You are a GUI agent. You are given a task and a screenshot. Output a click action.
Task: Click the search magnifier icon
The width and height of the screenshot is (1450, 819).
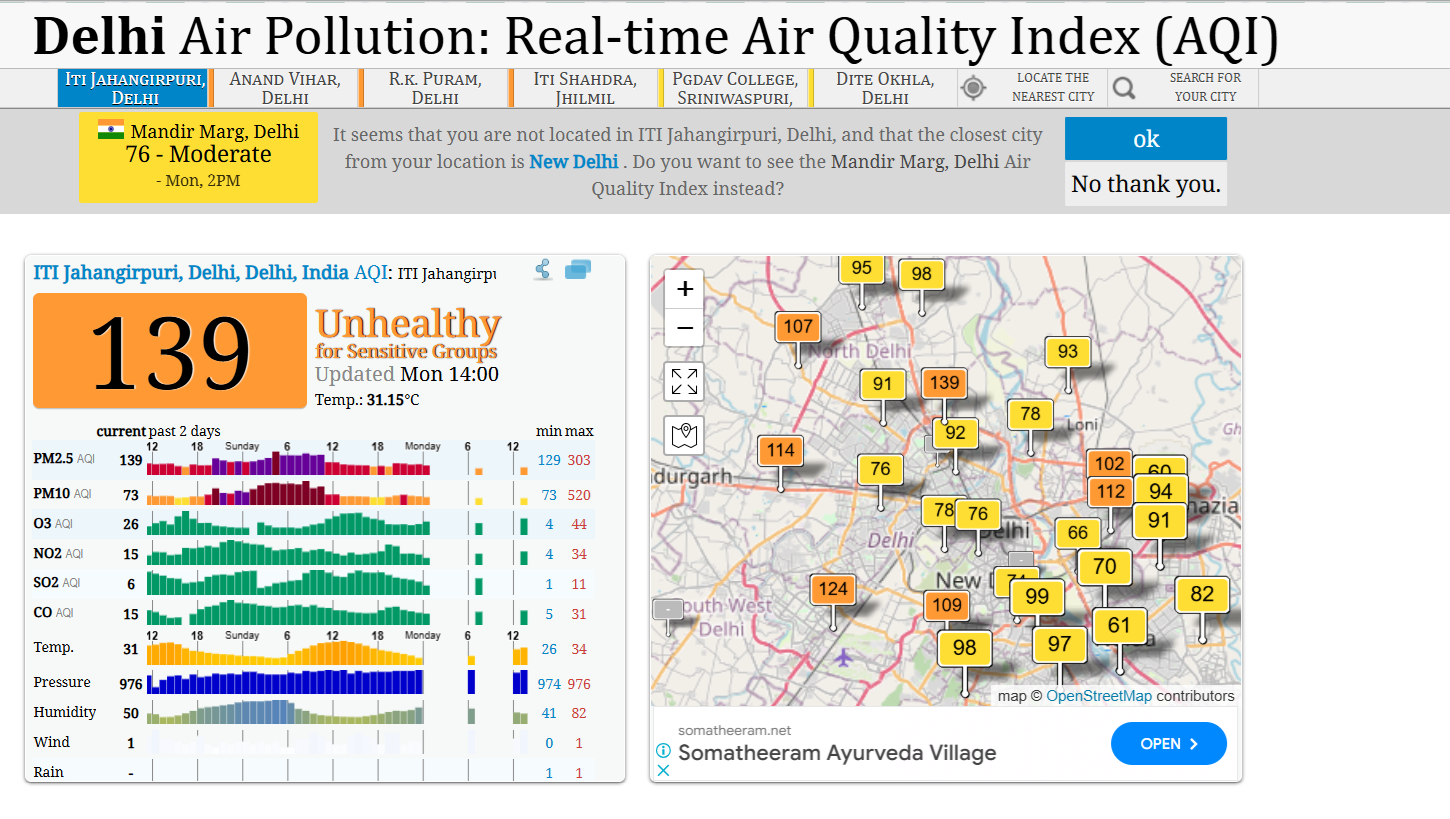pyautogui.click(x=1124, y=88)
